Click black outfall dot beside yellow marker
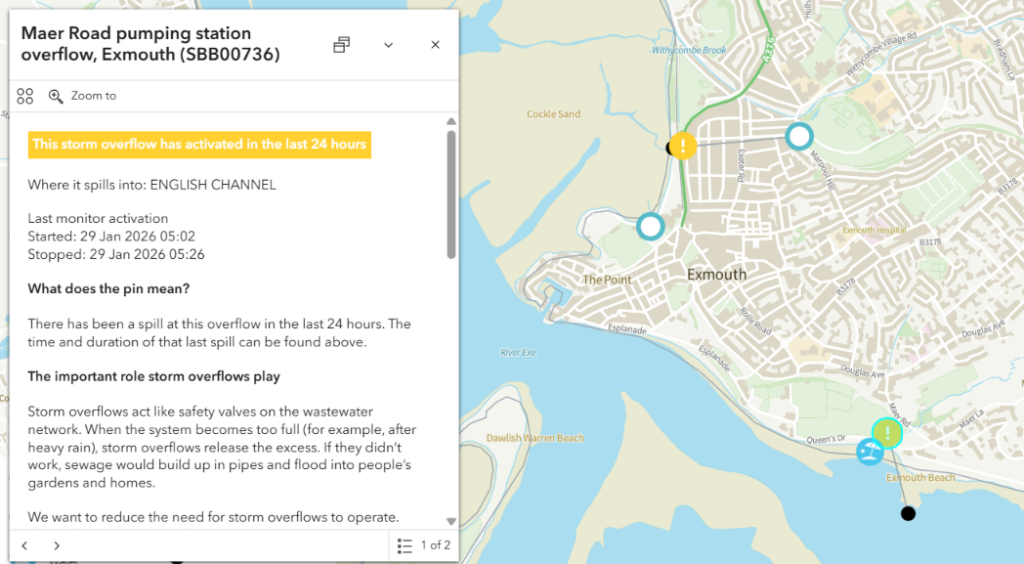The height and width of the screenshot is (564, 1024). click(670, 148)
